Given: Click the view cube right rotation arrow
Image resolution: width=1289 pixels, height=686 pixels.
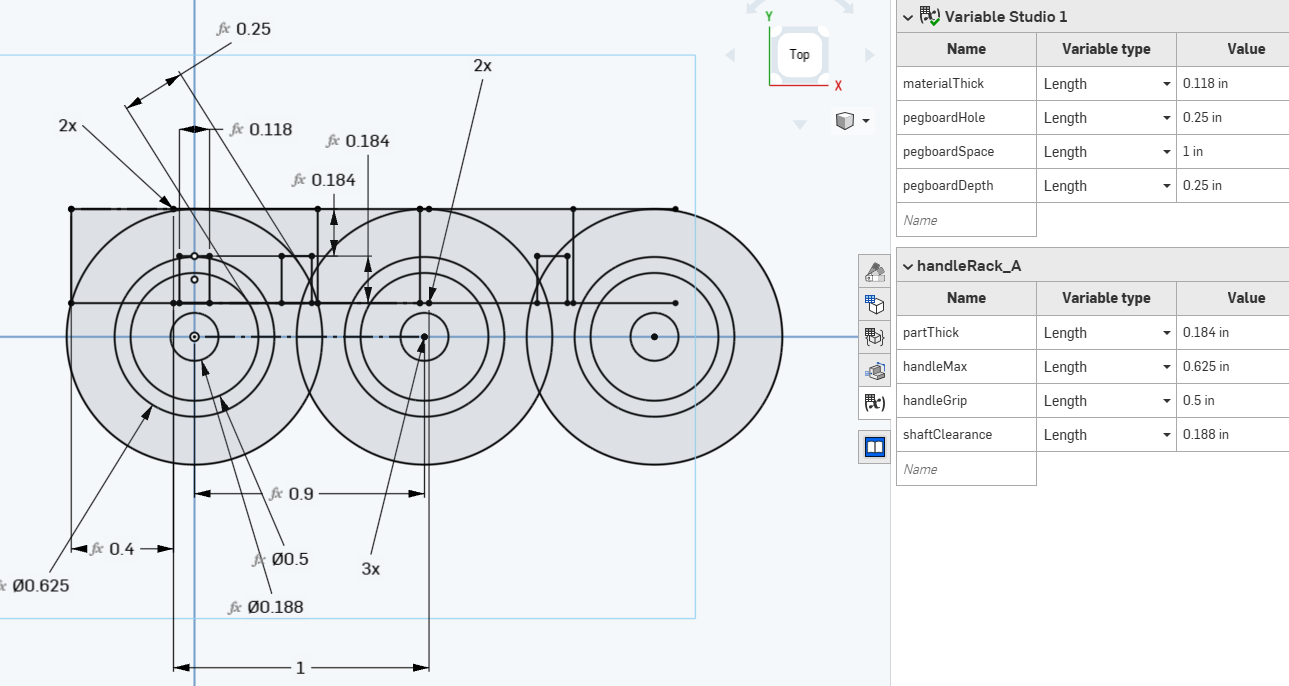Looking at the screenshot, I should coord(868,55).
